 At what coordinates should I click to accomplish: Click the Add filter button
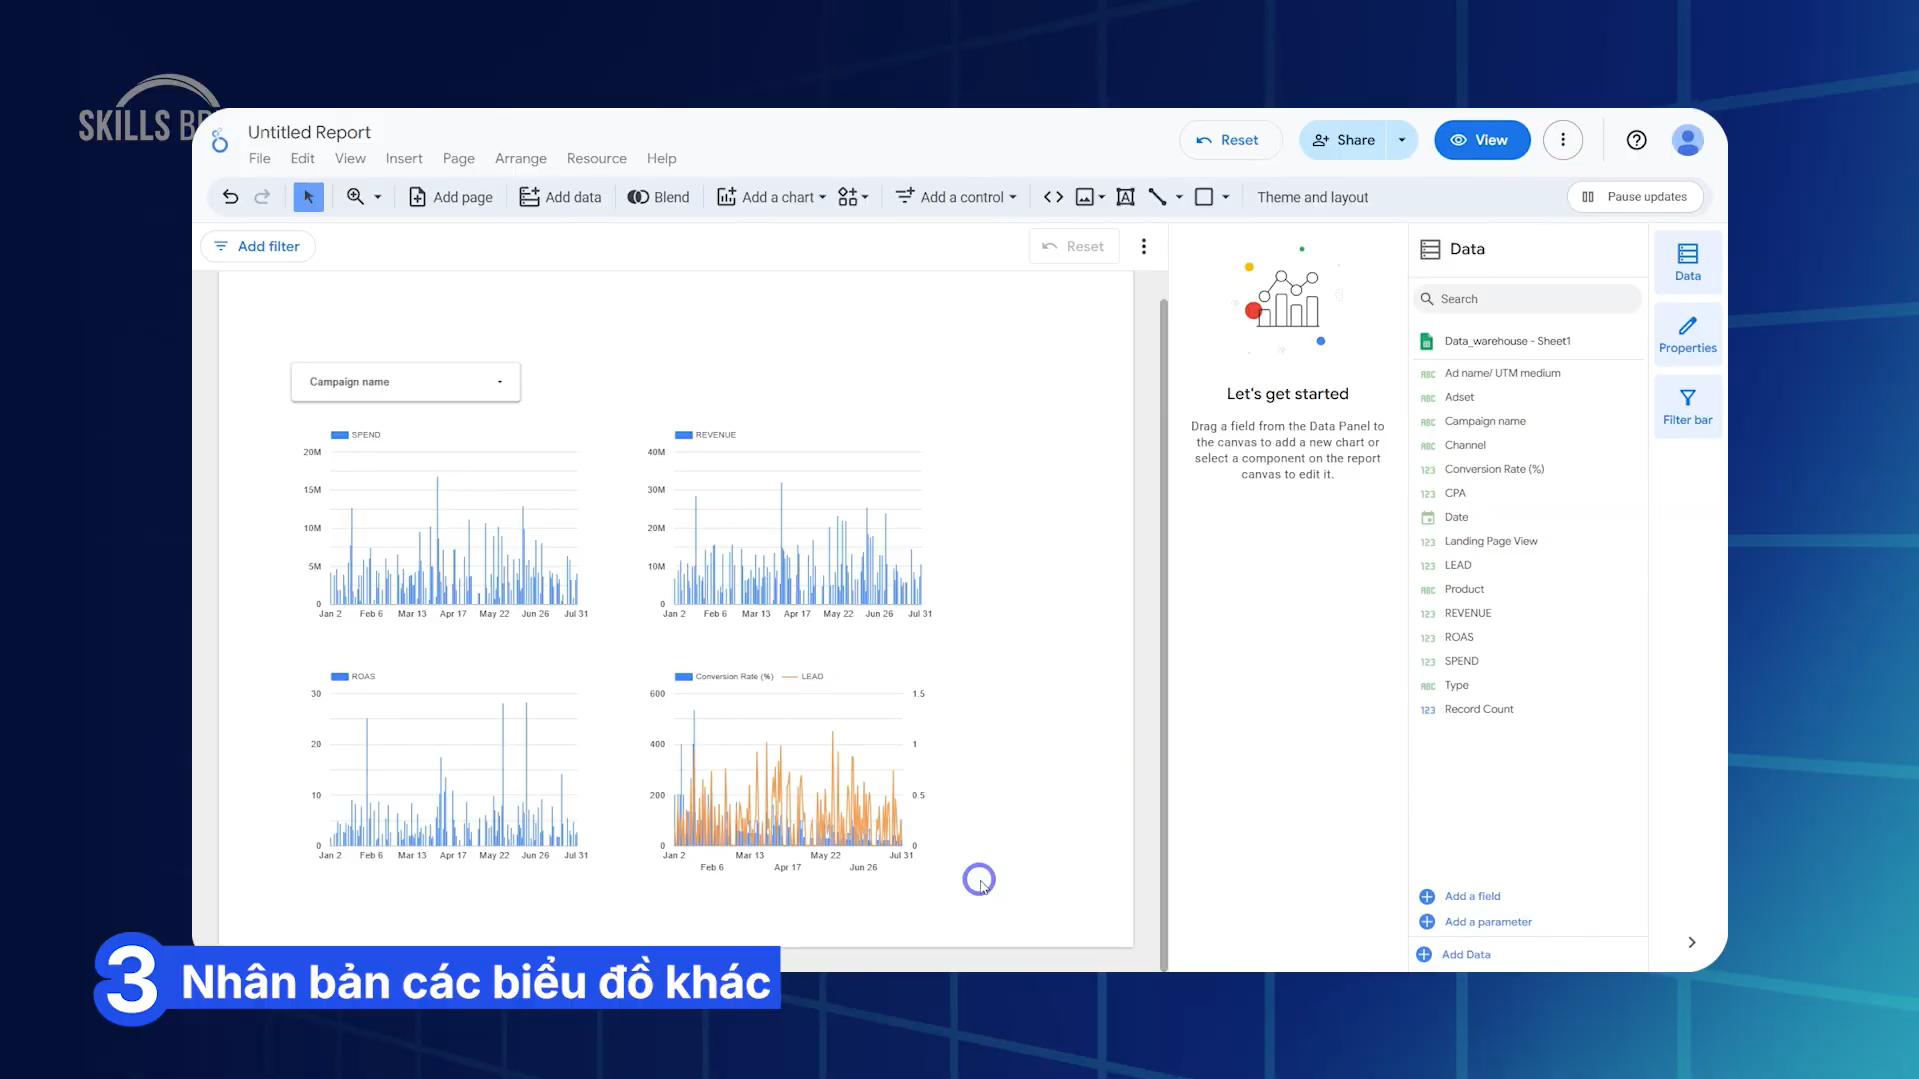pyautogui.click(x=258, y=246)
